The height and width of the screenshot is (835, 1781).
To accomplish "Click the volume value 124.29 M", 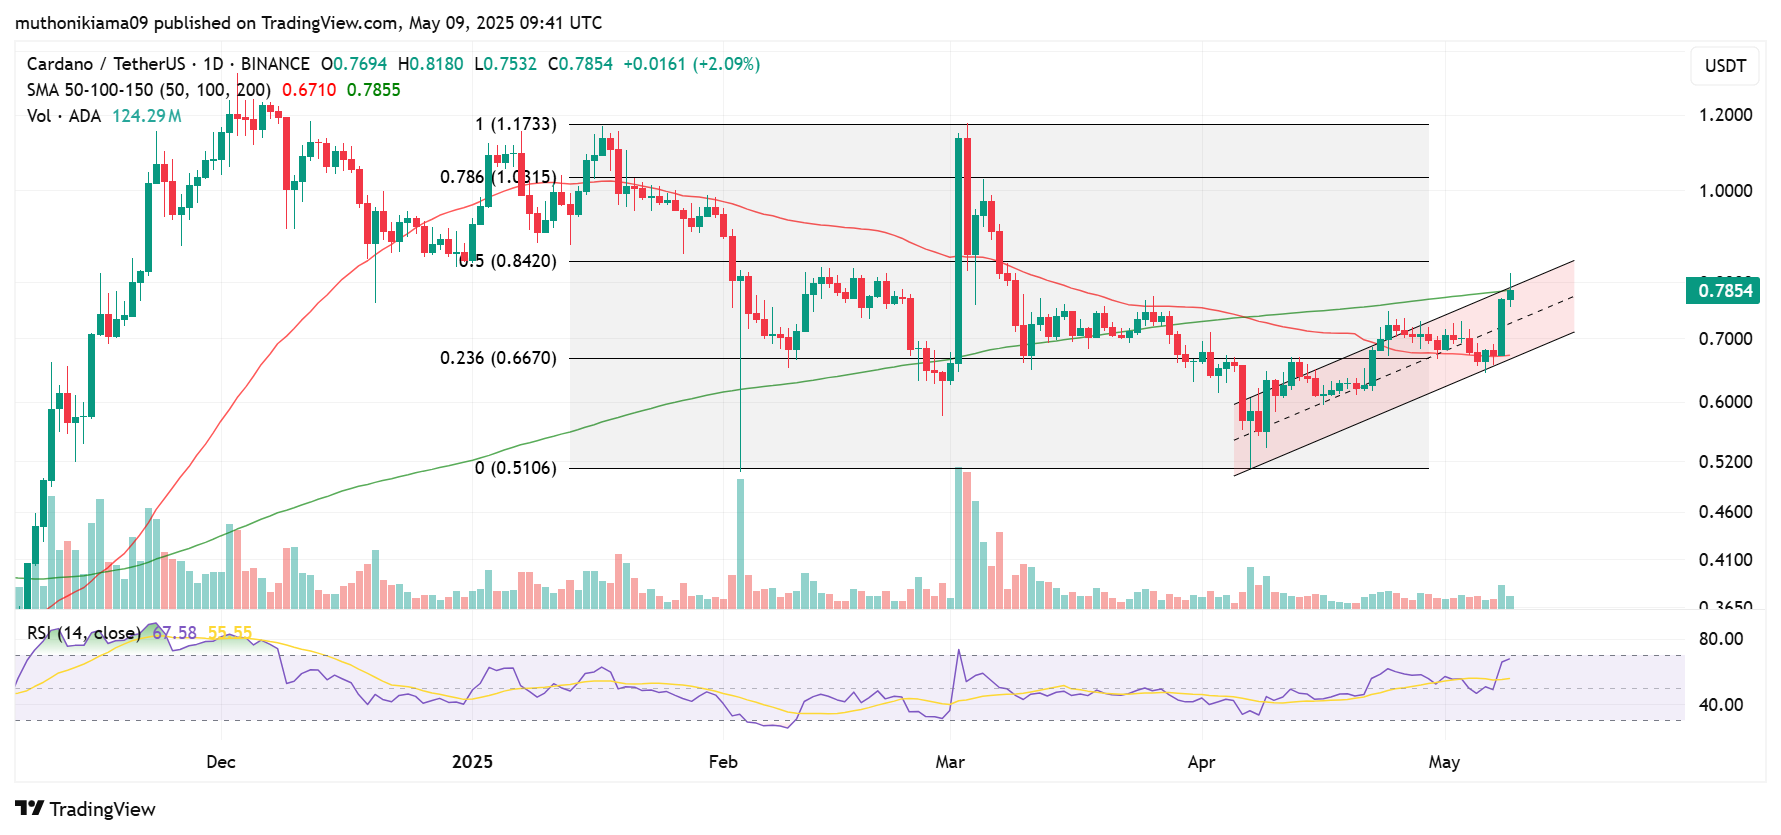I will (147, 116).
